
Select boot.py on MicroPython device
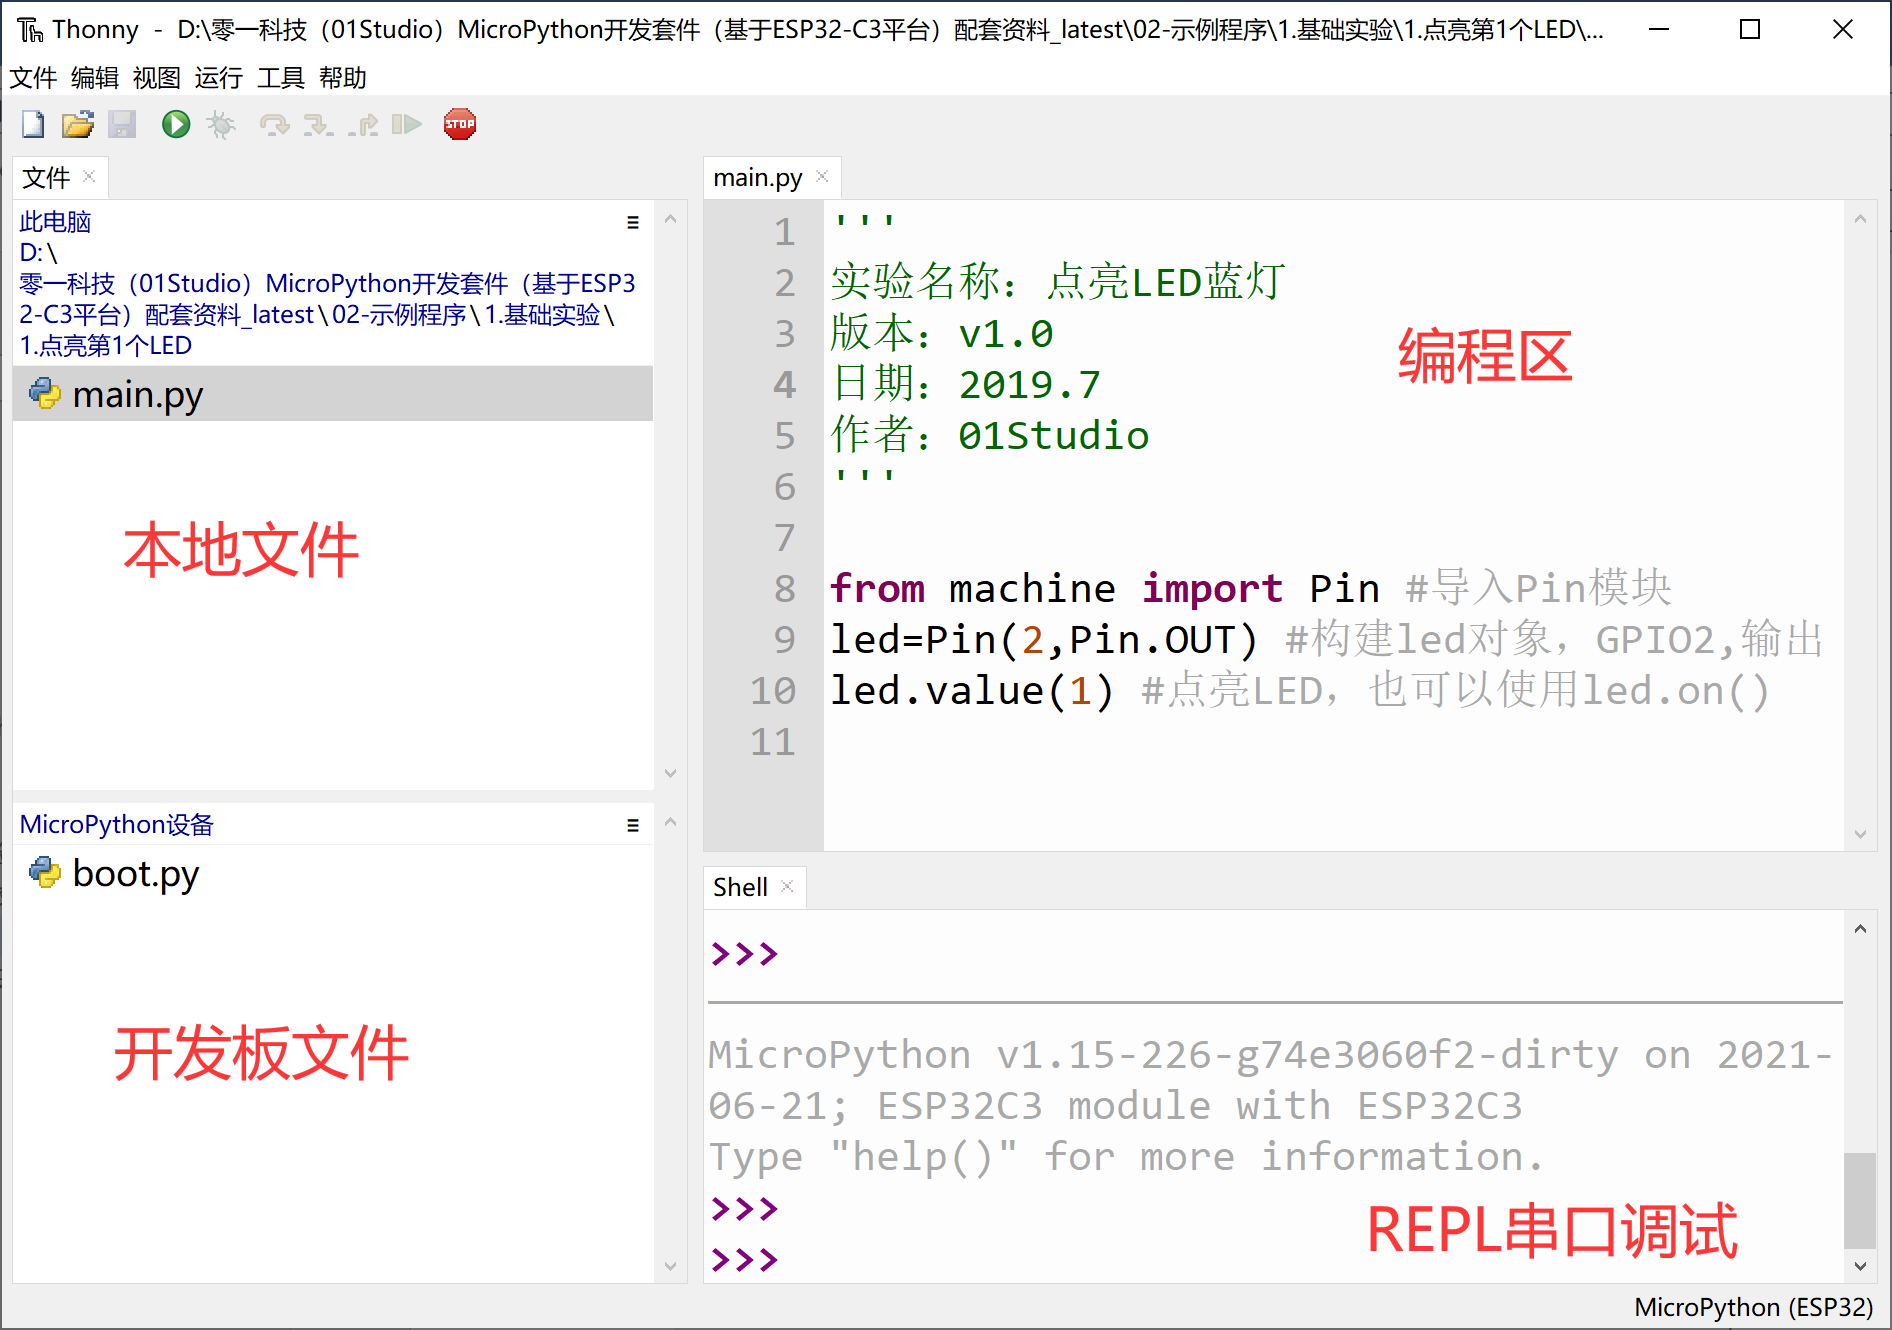coord(333,873)
